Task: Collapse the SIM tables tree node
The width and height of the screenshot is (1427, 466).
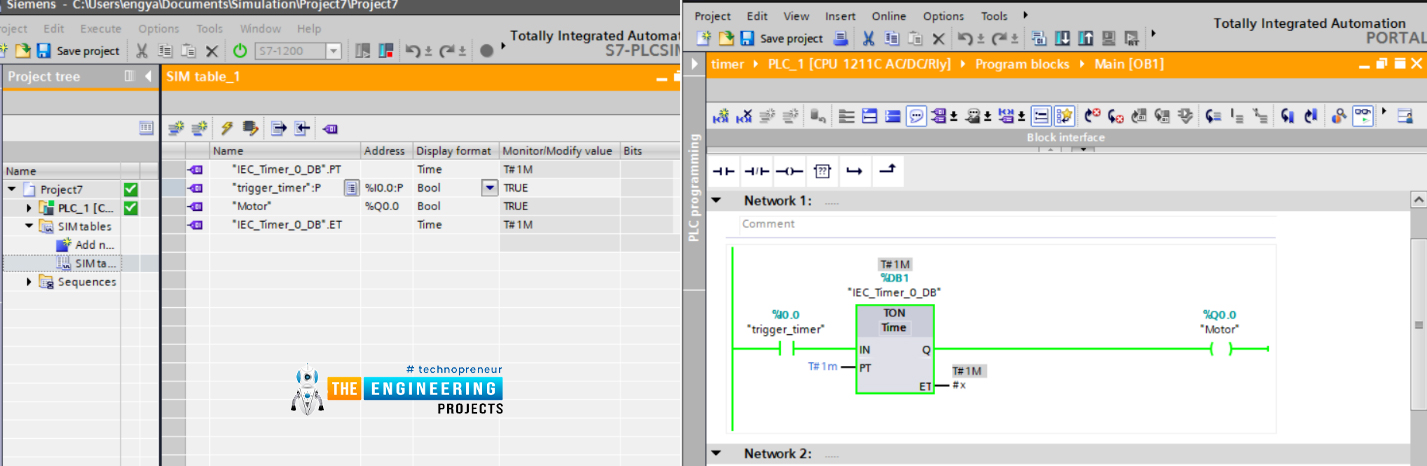Action: pos(29,226)
